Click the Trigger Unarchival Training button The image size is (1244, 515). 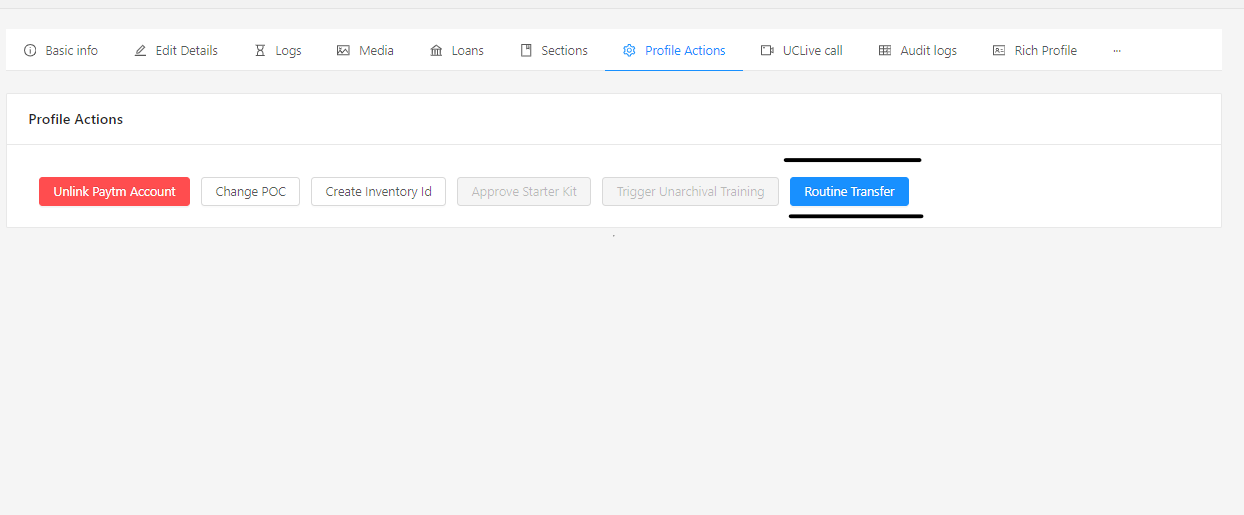click(690, 191)
